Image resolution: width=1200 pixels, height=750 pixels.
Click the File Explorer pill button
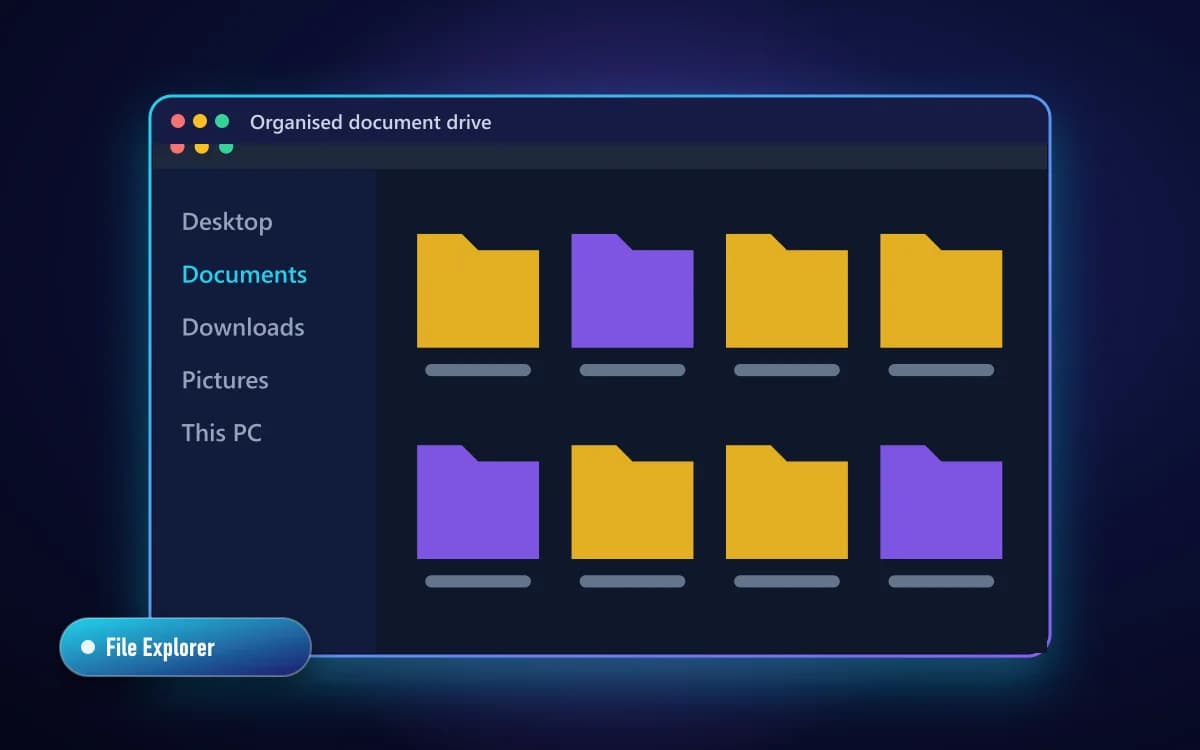[x=185, y=647]
